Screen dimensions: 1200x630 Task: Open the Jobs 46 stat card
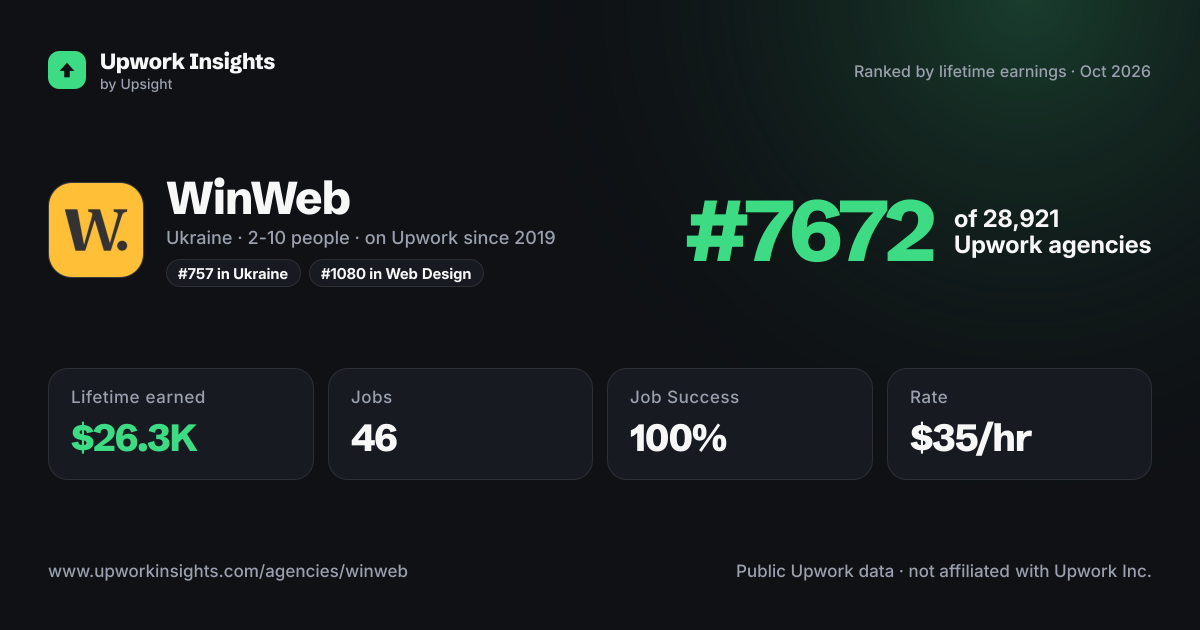click(x=460, y=424)
